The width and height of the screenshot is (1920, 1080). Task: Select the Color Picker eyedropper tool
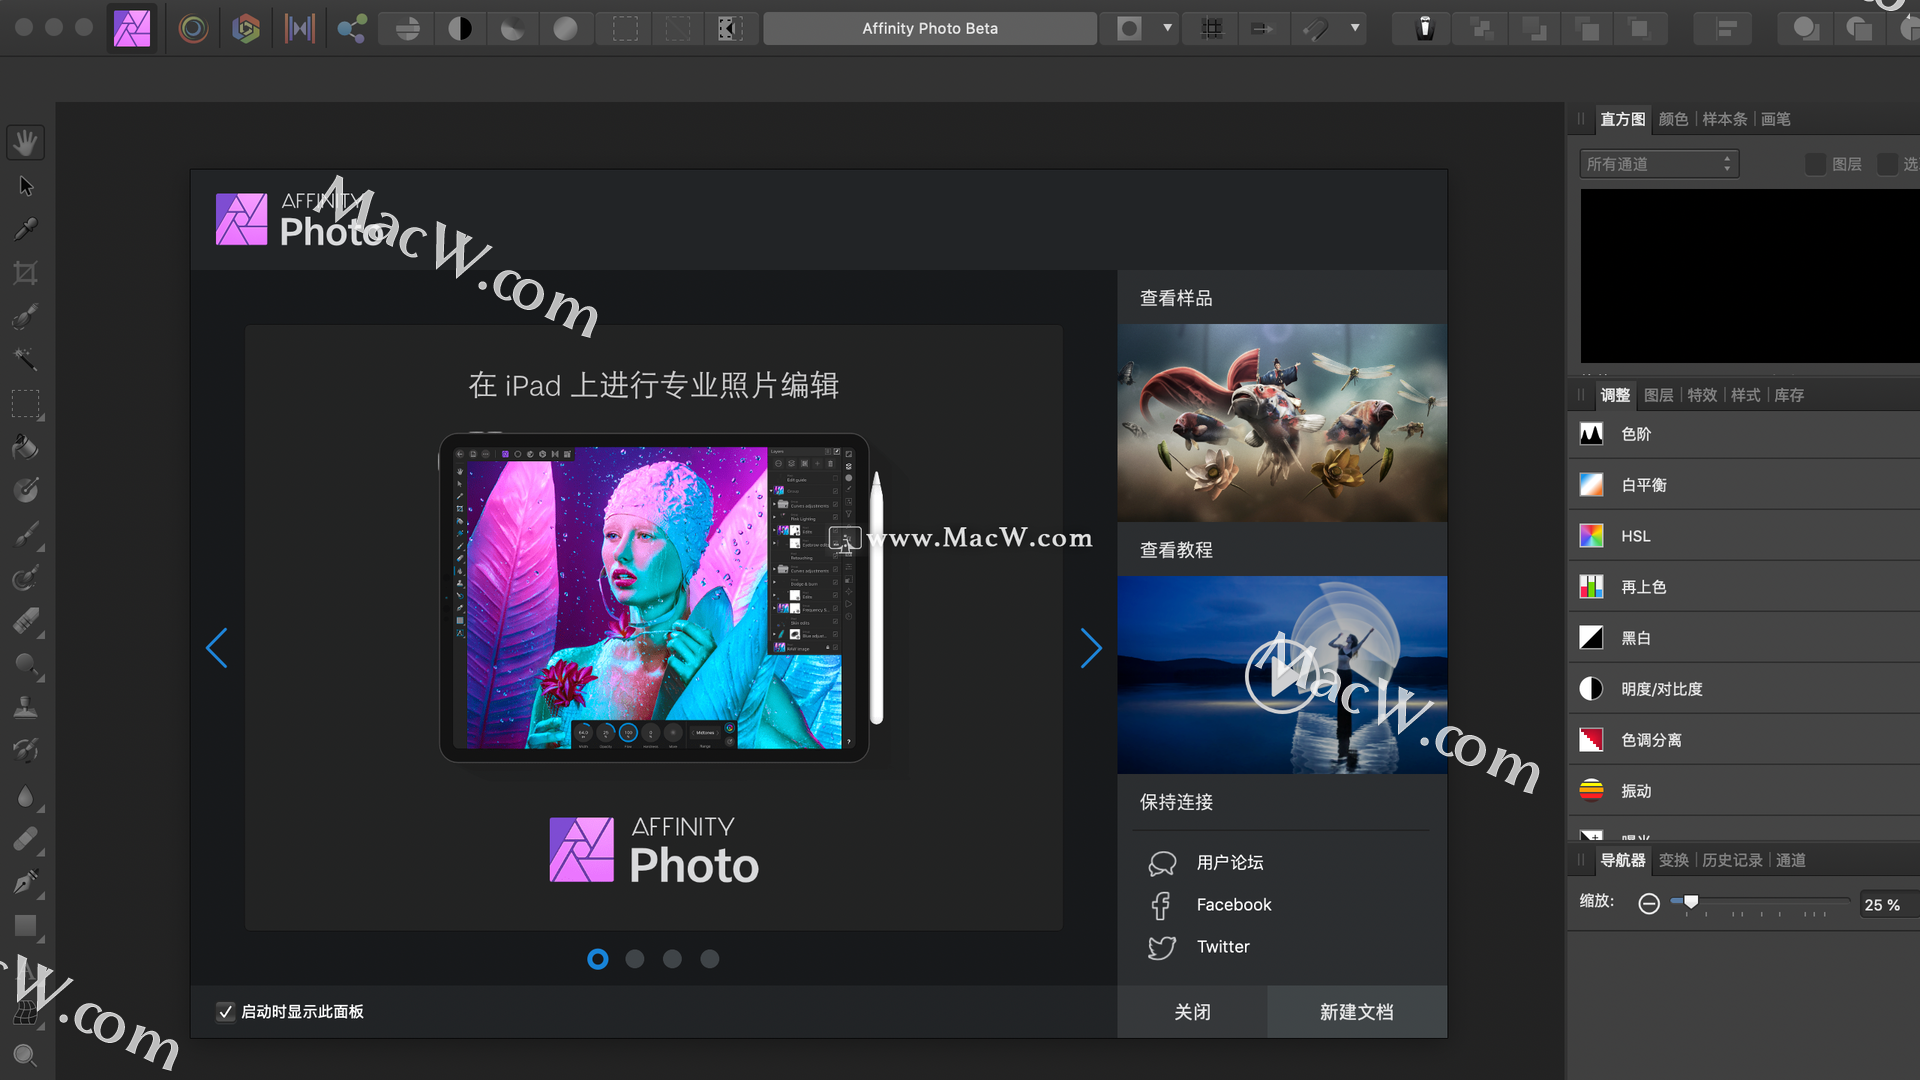(26, 230)
